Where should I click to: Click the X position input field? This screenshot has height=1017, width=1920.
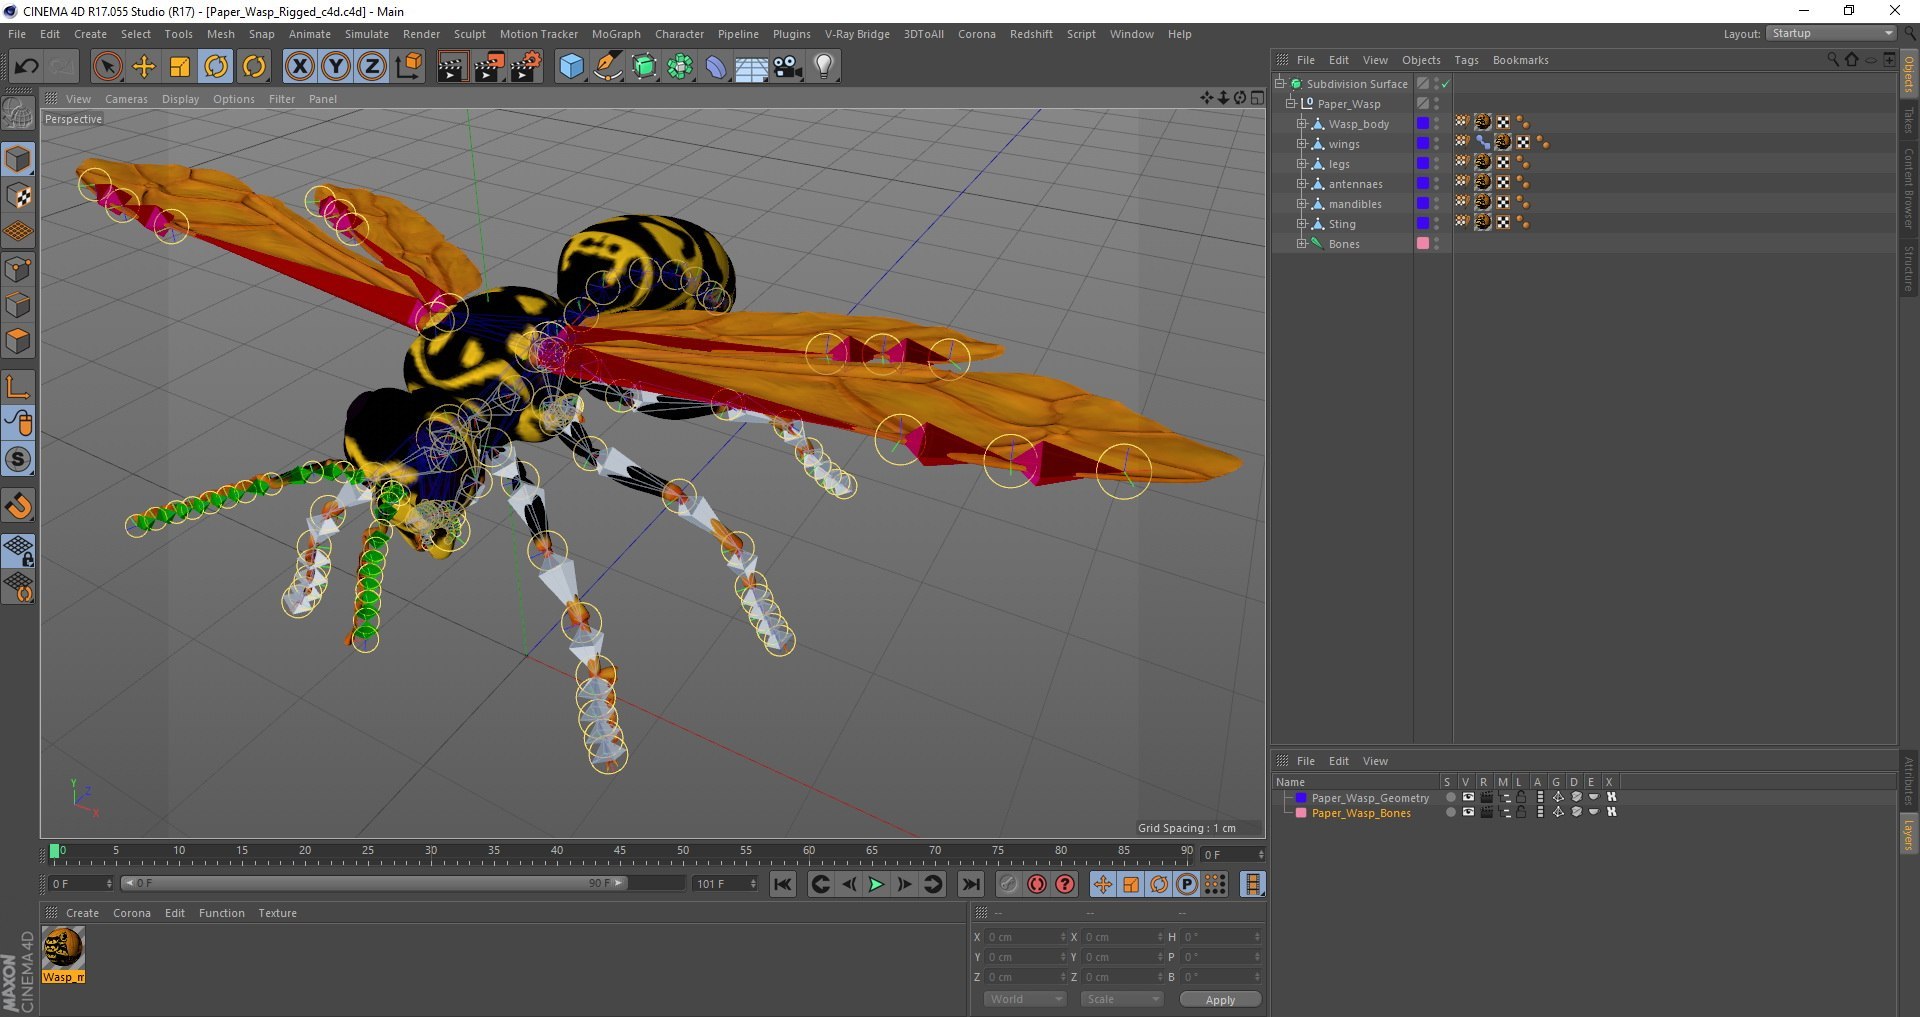pos(1027,937)
